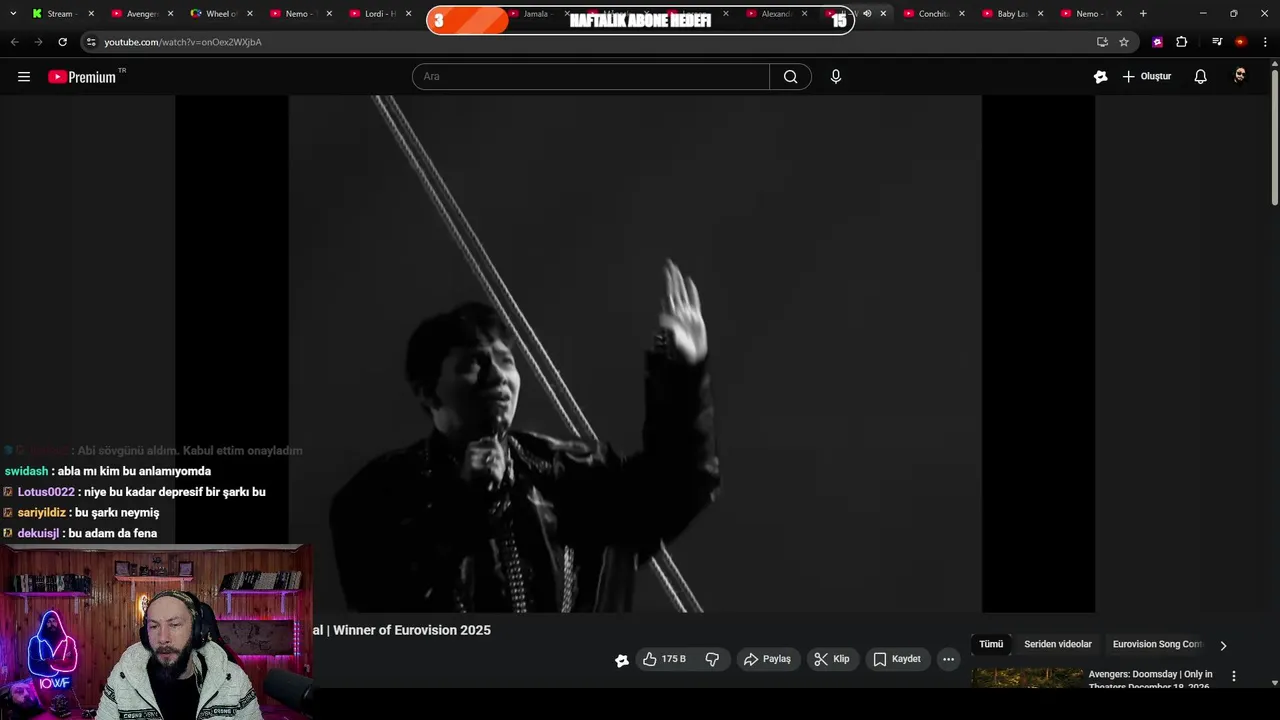
Task: Click the video title Winner of Eurovision 2025
Action: [412, 630]
